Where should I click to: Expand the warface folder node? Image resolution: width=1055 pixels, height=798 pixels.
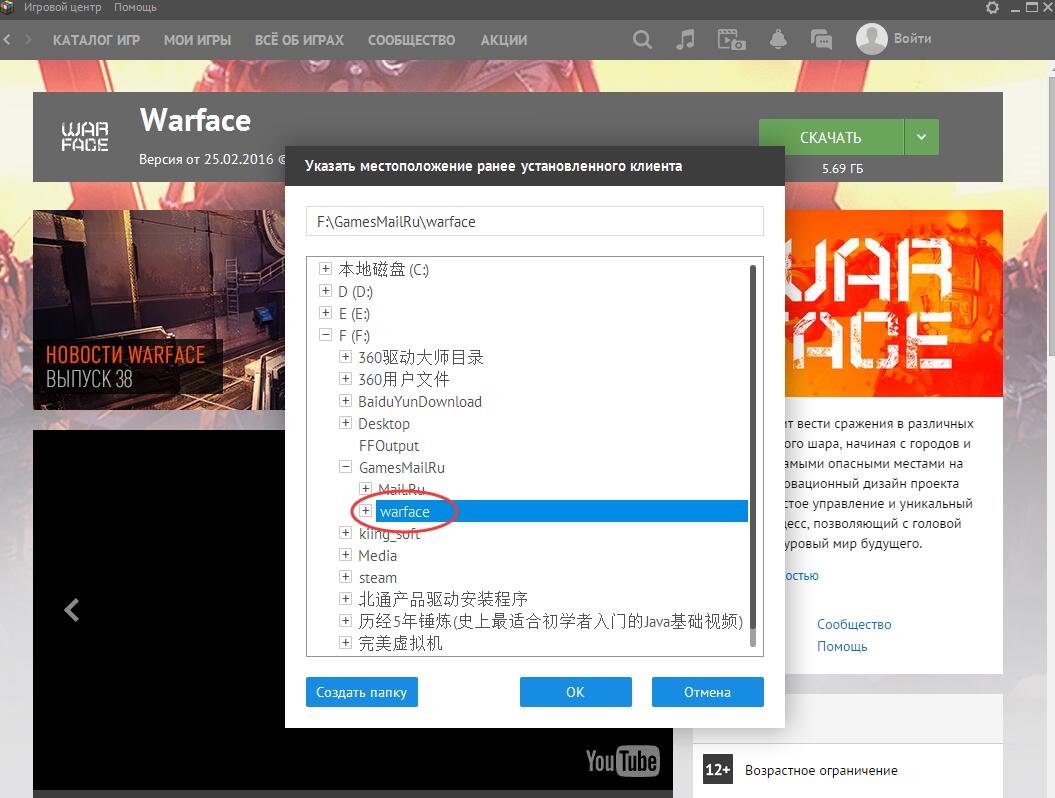(x=365, y=511)
